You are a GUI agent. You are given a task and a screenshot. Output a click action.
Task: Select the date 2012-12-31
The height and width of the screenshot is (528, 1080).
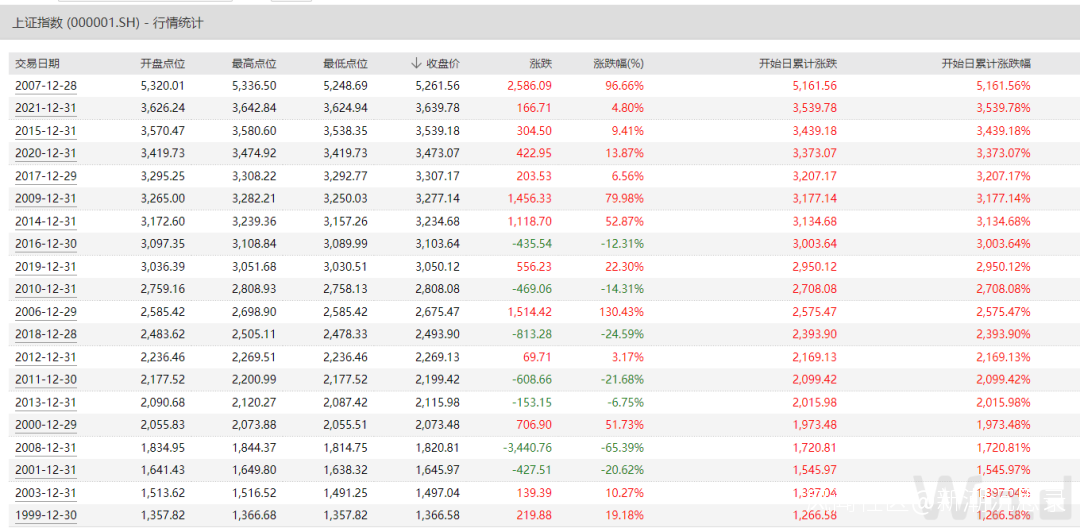click(x=45, y=357)
